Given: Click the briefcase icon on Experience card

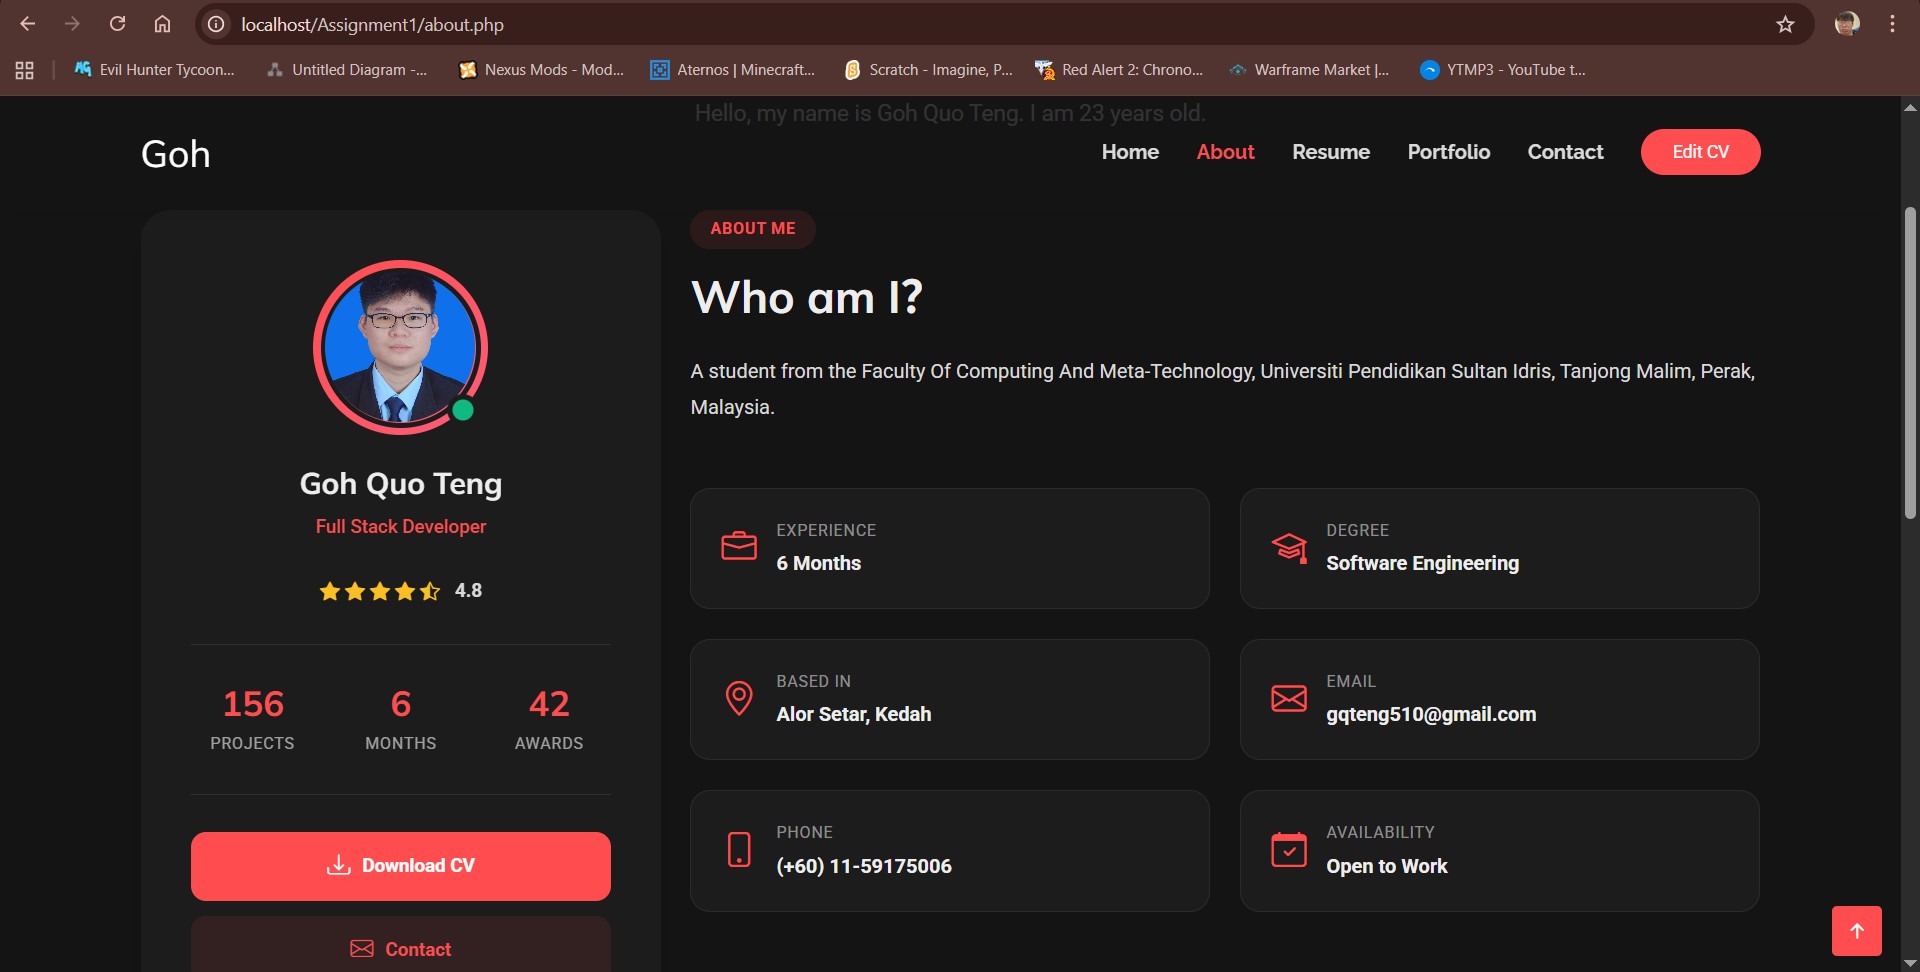Looking at the screenshot, I should click(x=739, y=546).
